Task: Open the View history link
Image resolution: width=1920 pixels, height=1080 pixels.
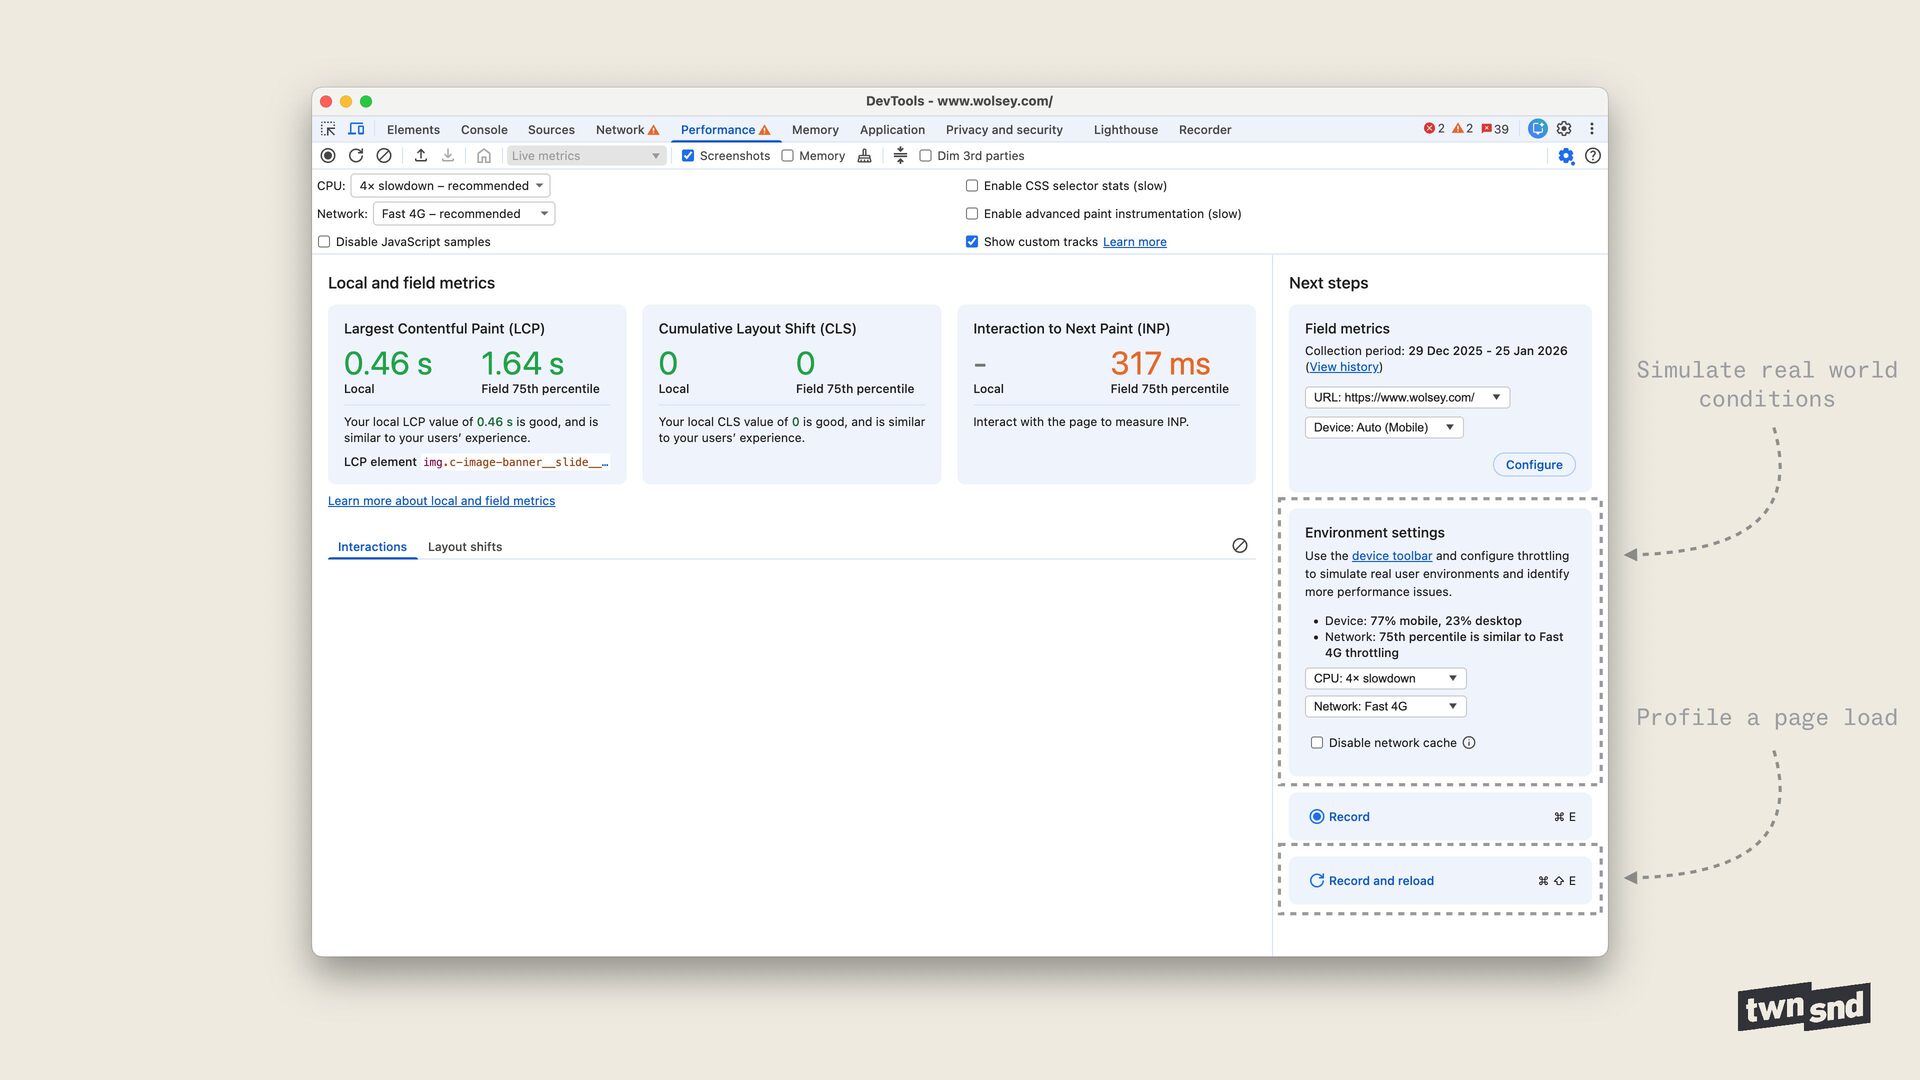Action: (1344, 367)
